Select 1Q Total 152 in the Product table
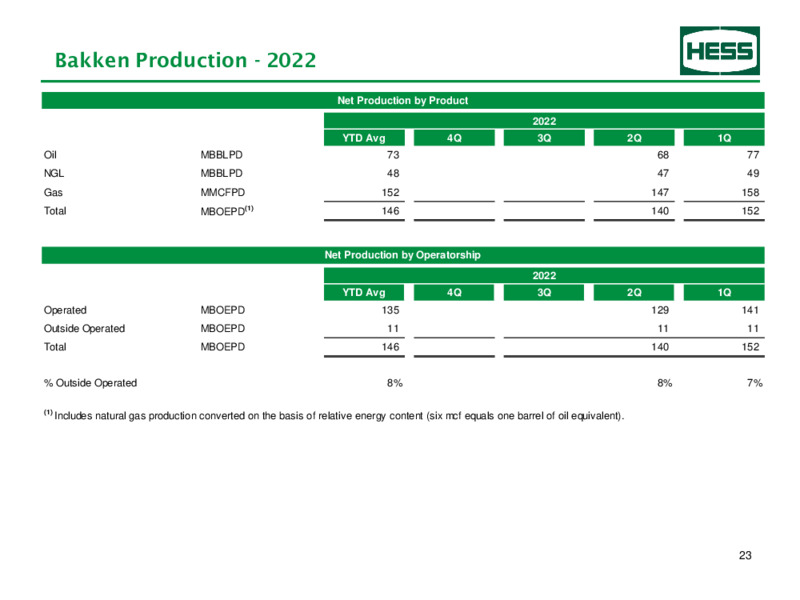 751,211
